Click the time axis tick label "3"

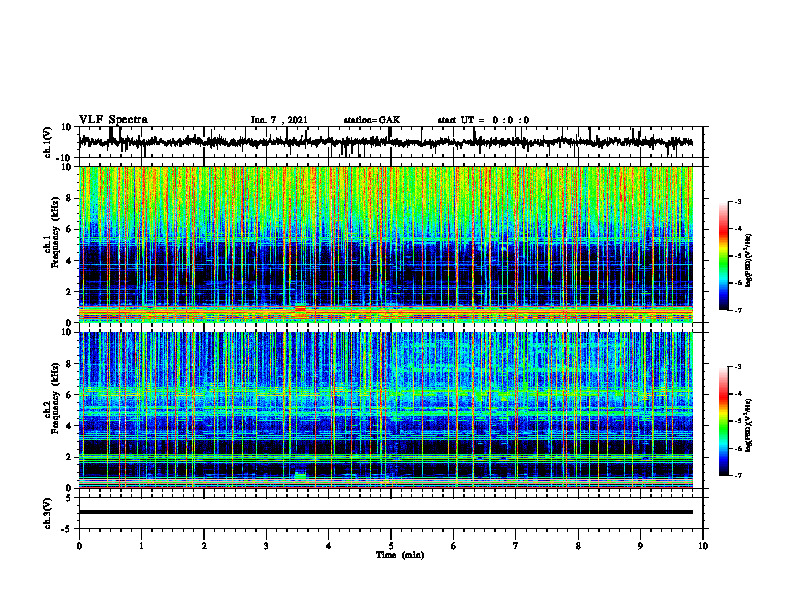click(x=266, y=546)
